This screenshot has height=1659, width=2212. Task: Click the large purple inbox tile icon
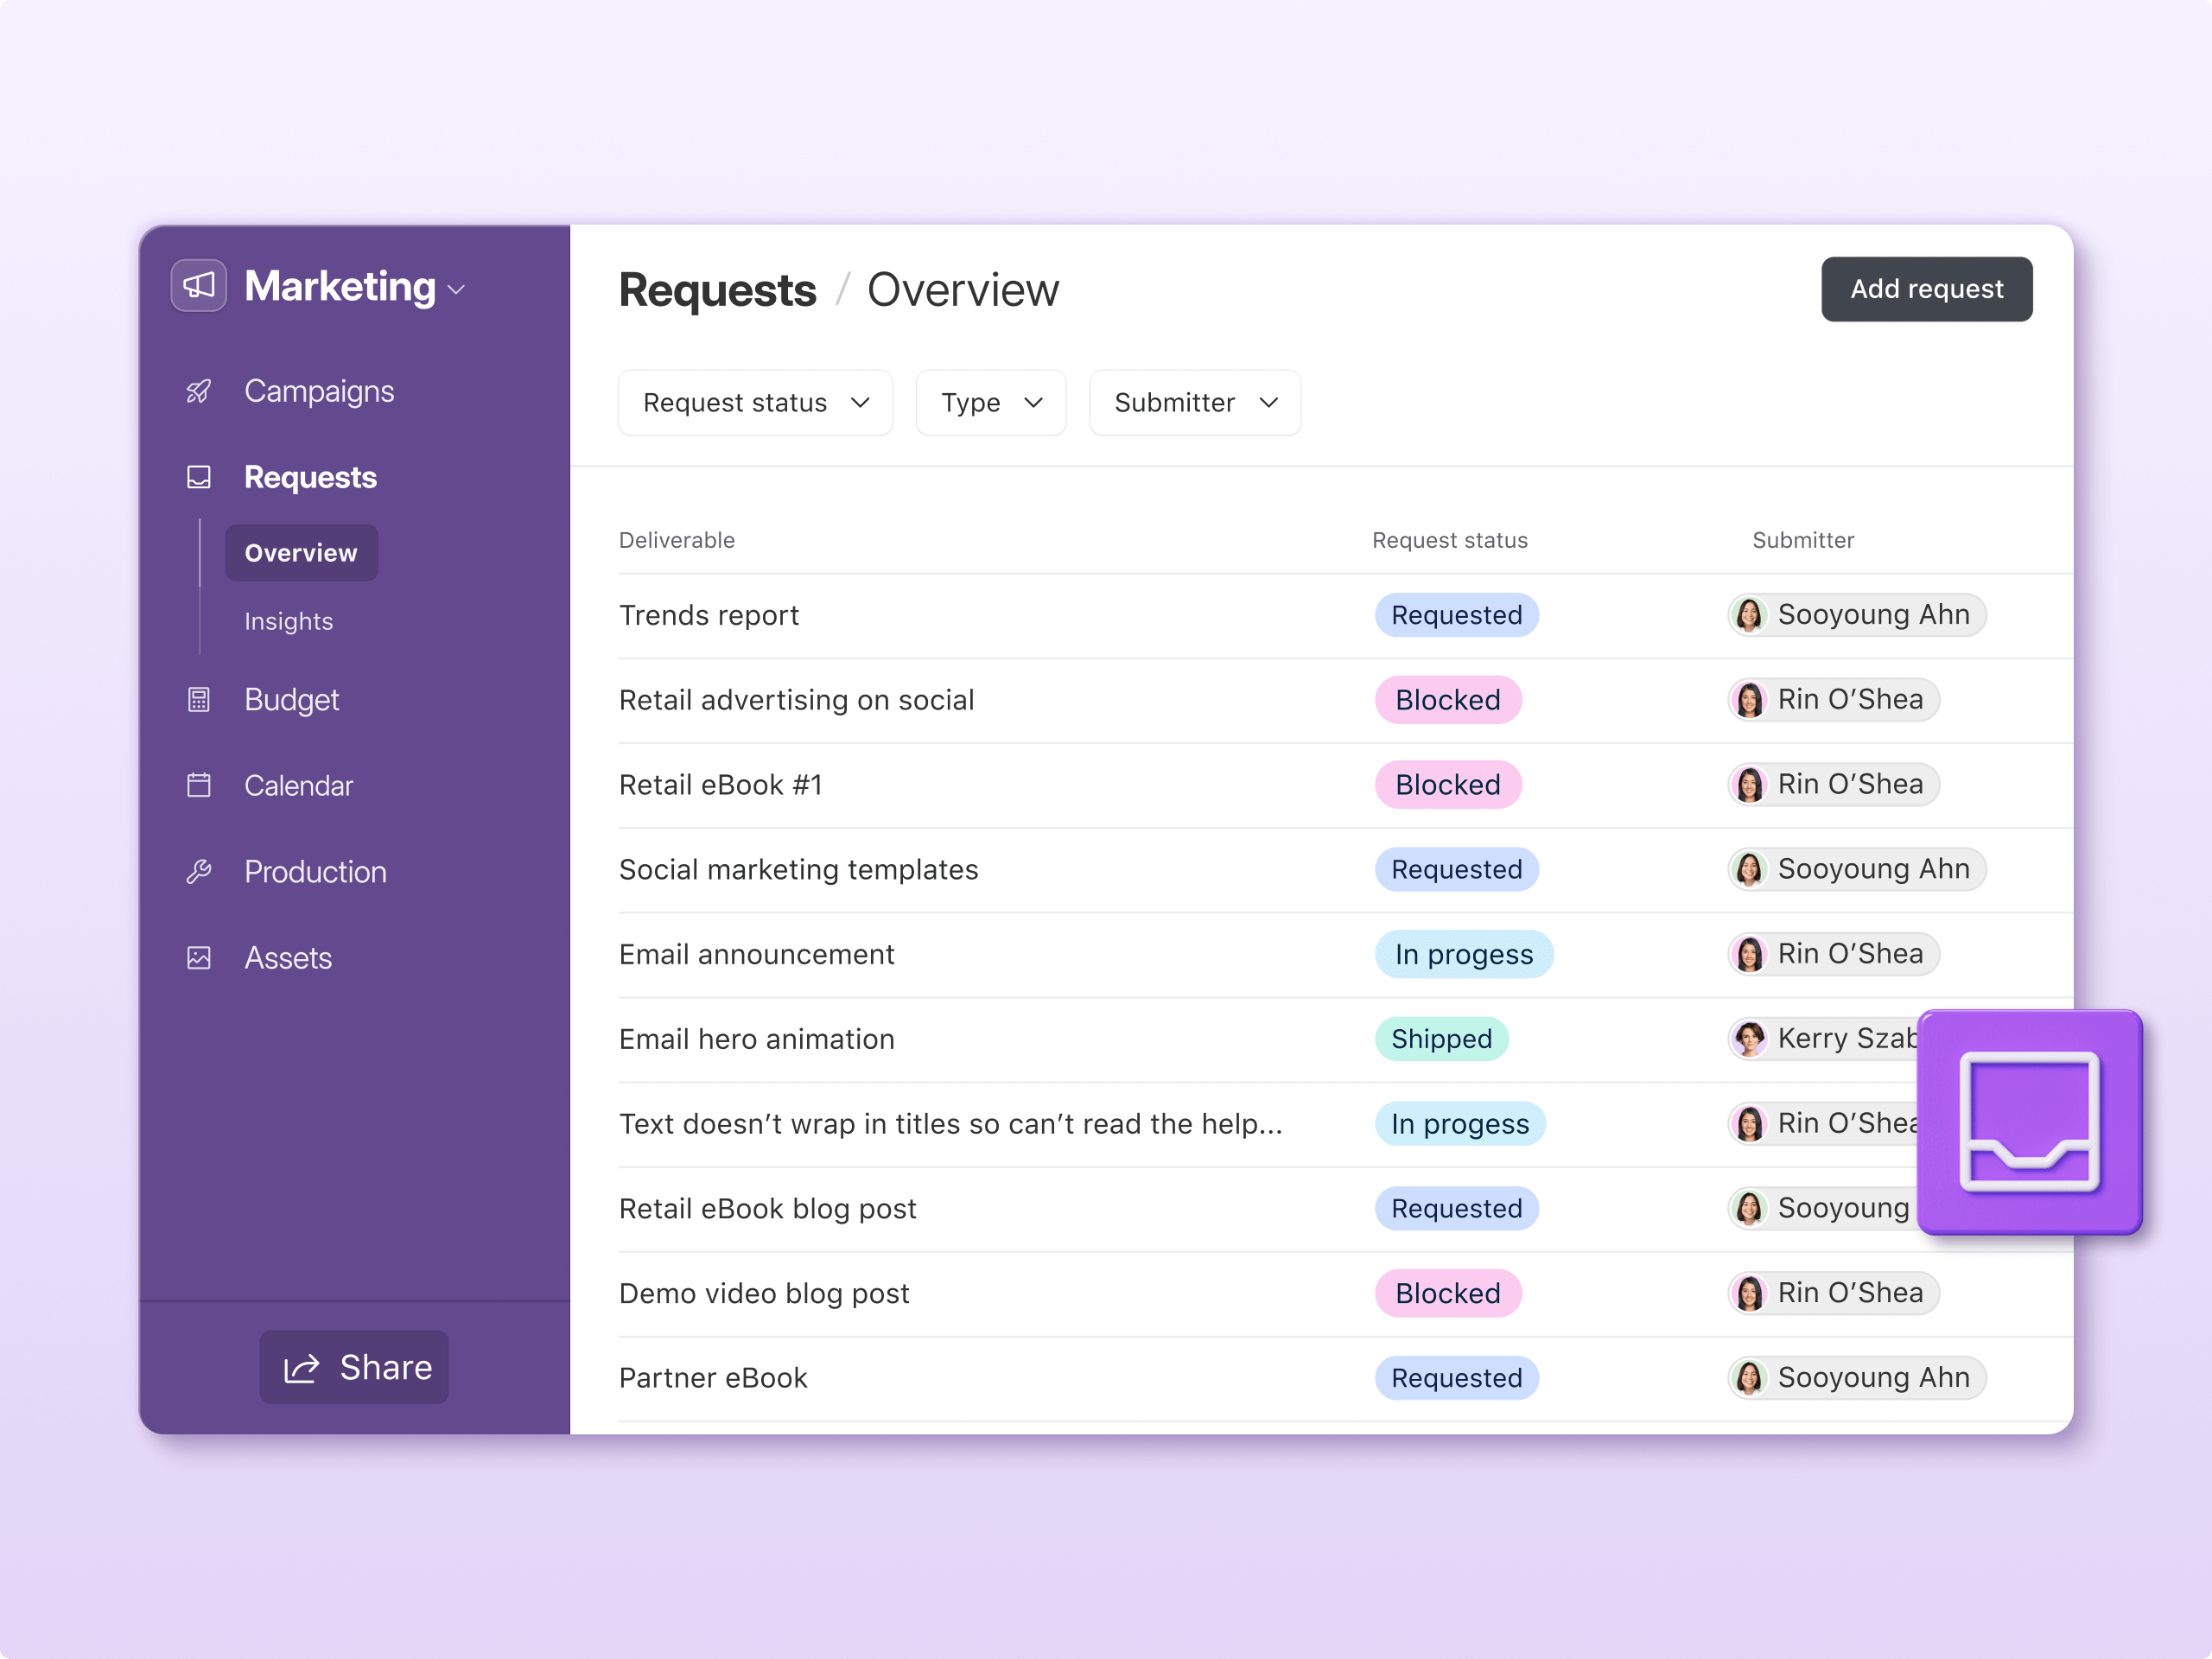pyautogui.click(x=2029, y=1122)
